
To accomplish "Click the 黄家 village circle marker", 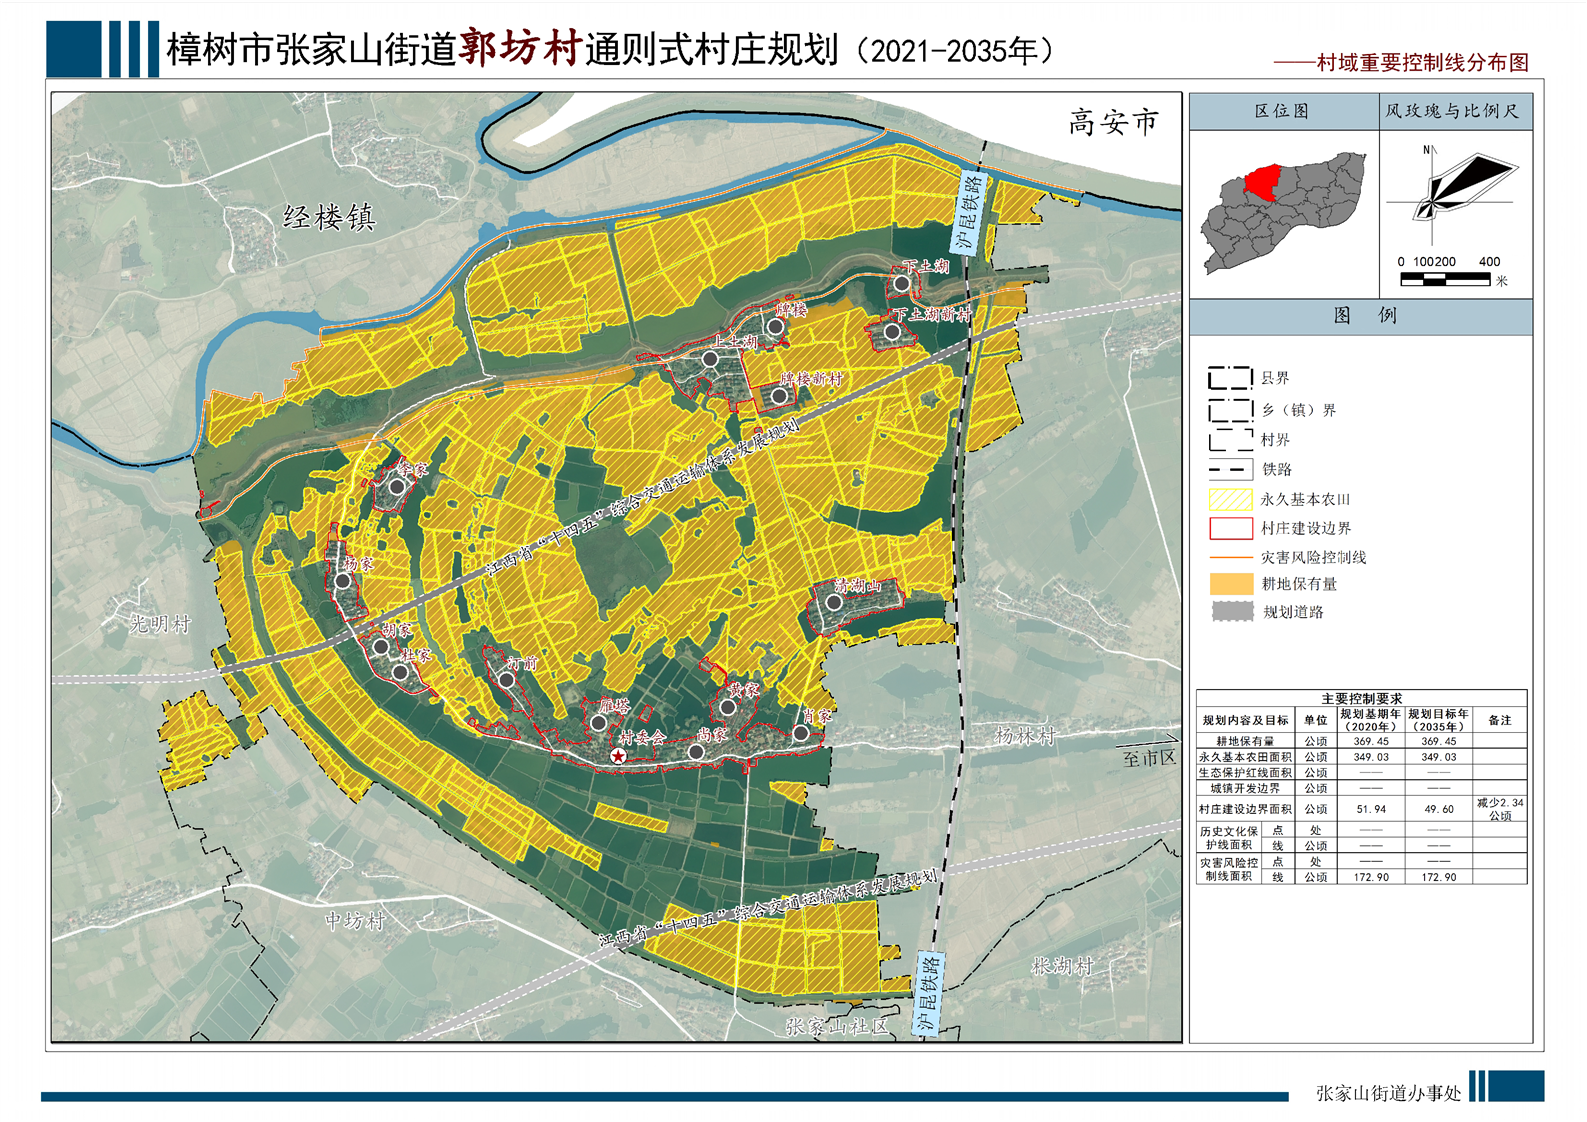I will pos(728,707).
